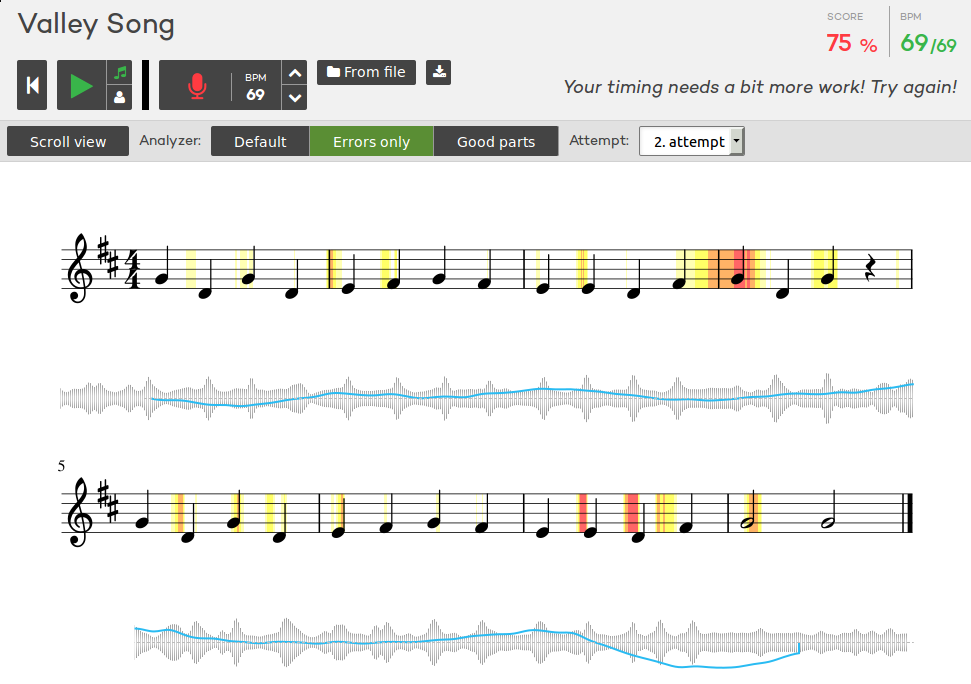
Task: Toggle the user recording playback option
Action: pyautogui.click(x=120, y=97)
